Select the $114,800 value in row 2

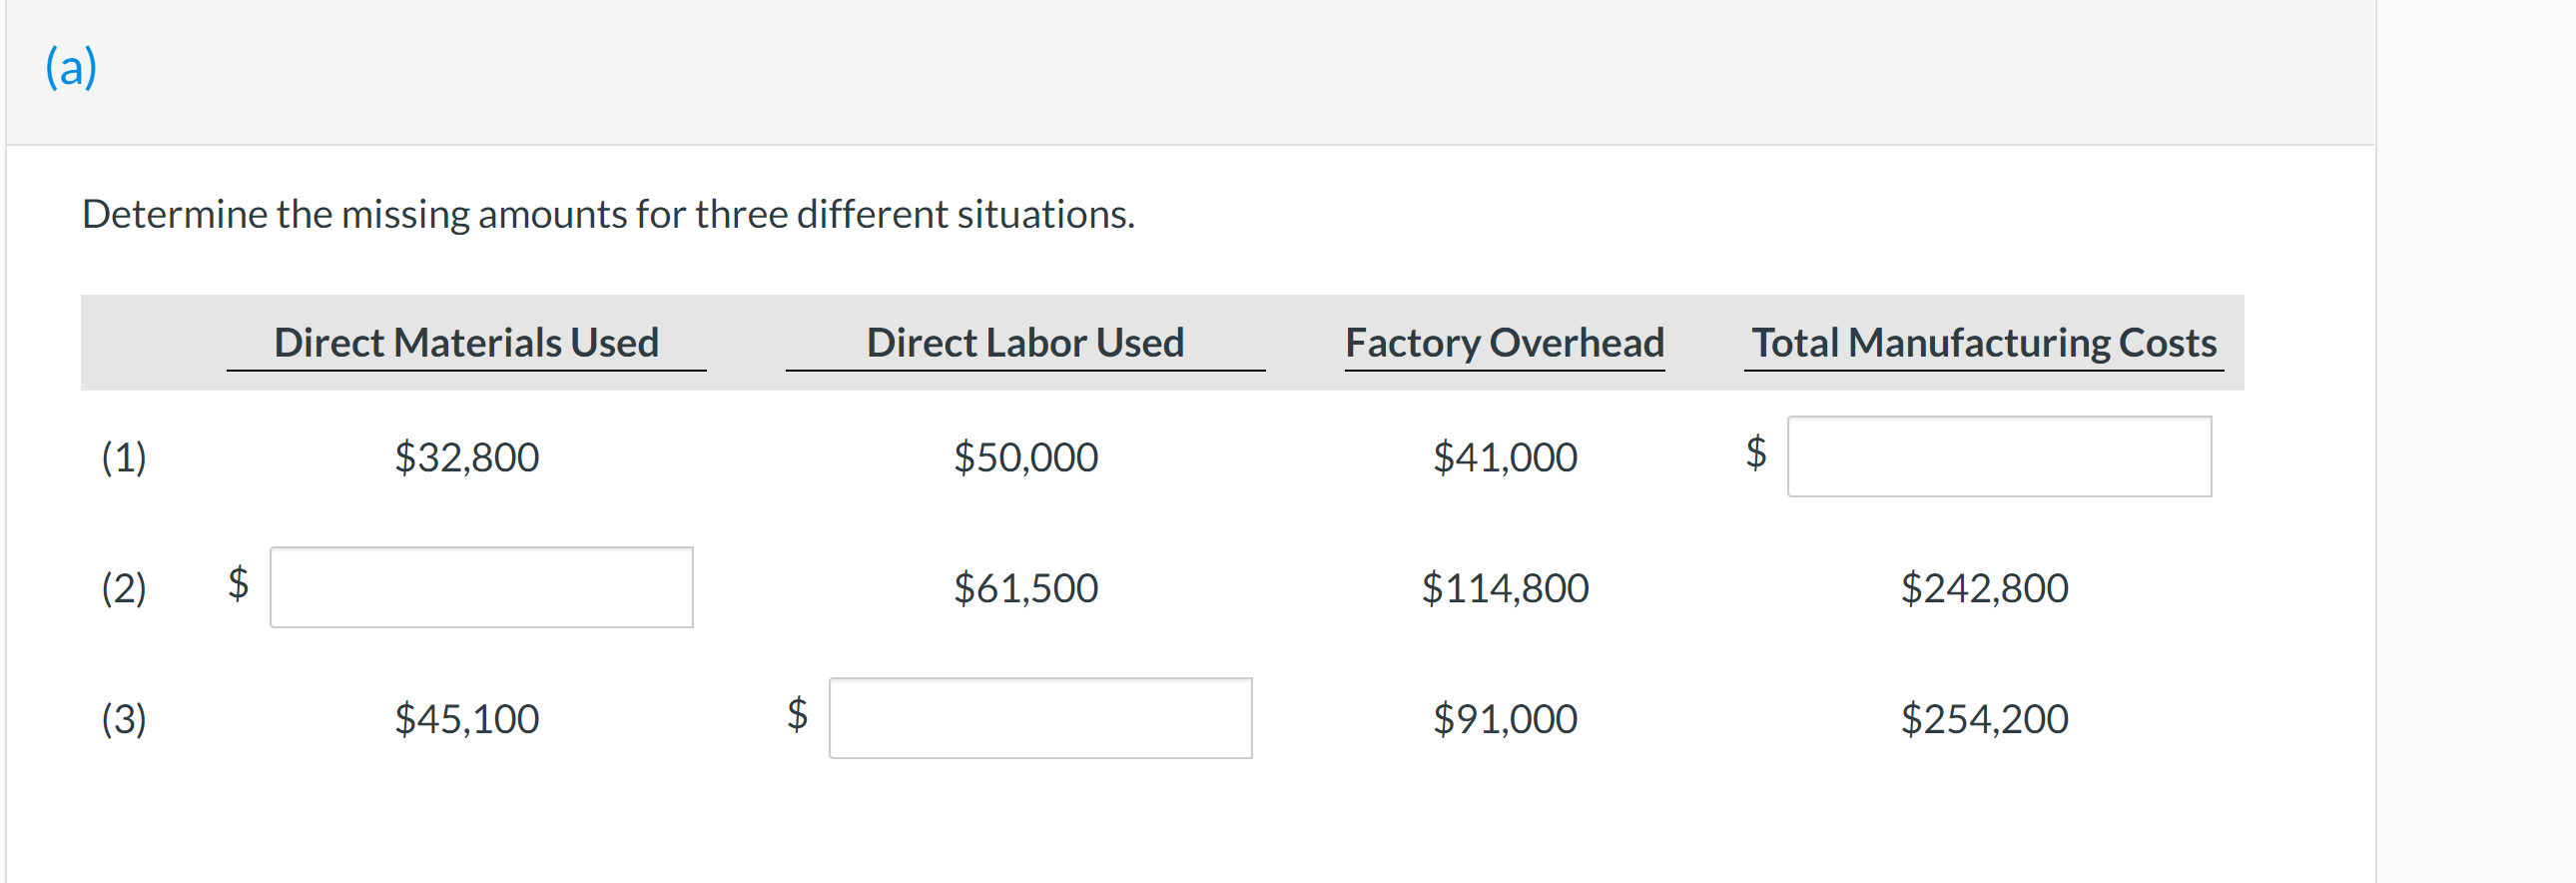[x=1506, y=588]
